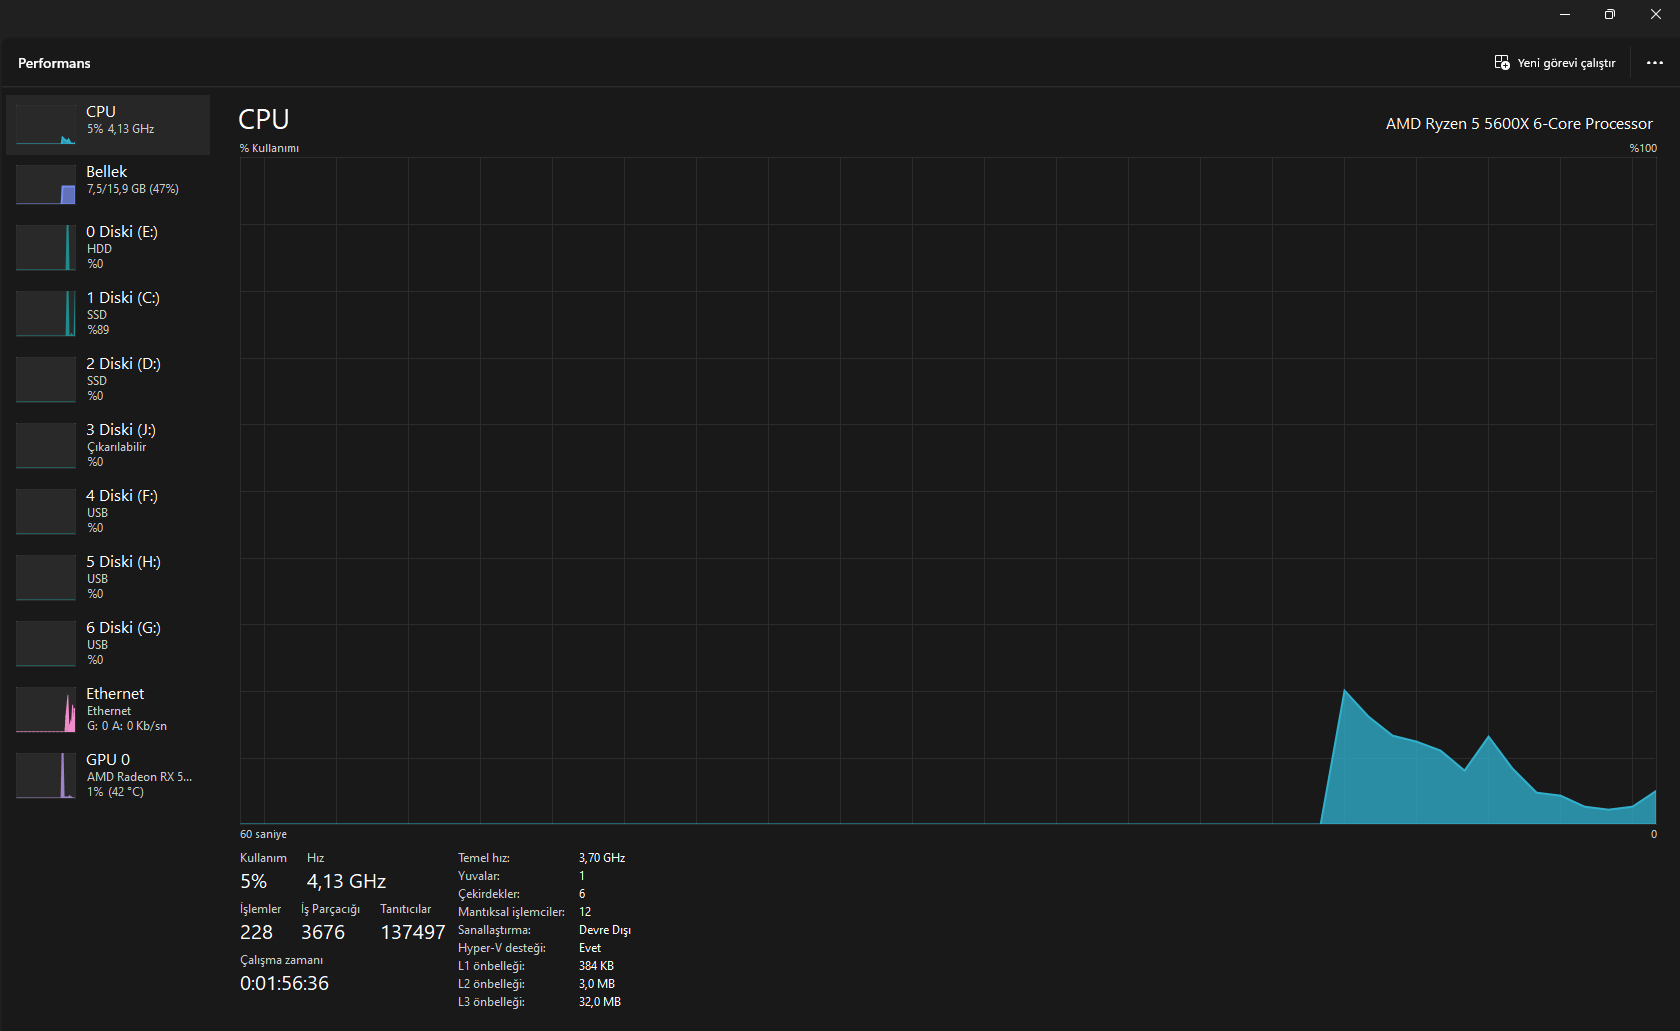Open the GPU 0 Radeon entry

(x=108, y=775)
